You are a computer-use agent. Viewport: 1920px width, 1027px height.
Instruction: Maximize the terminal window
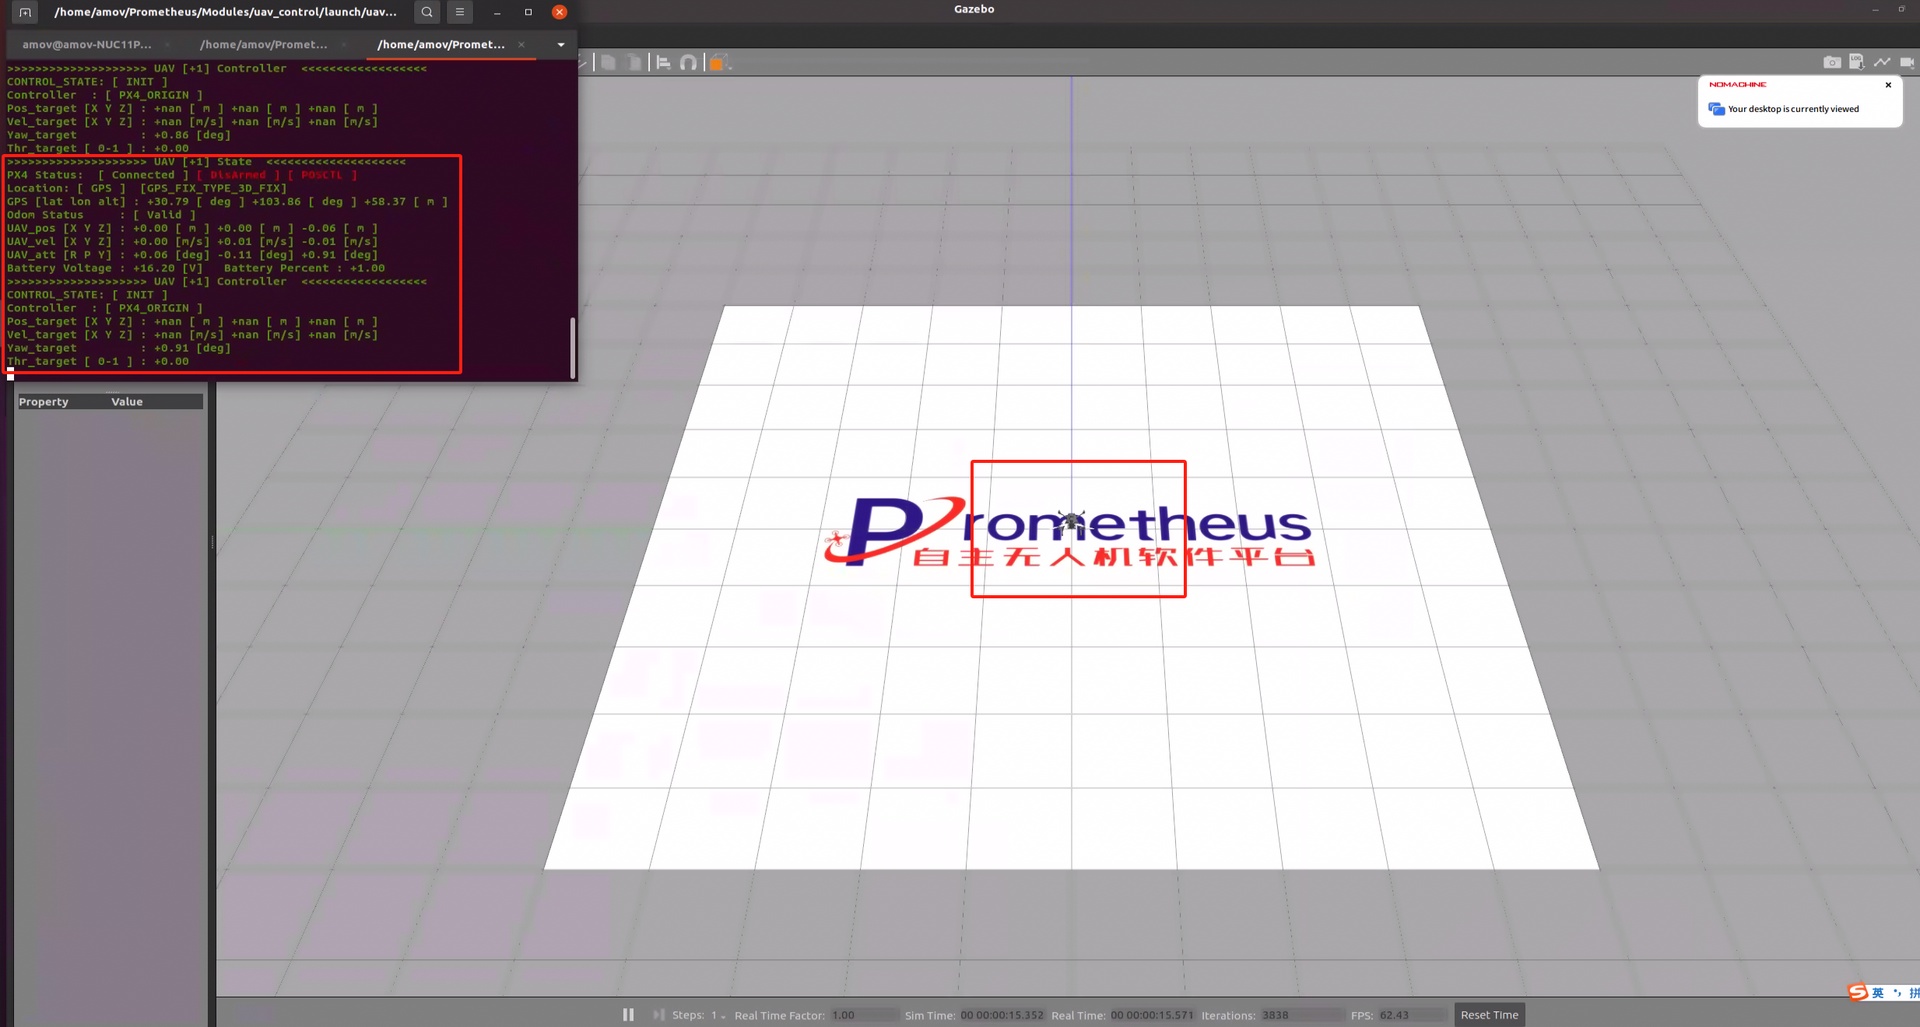pyautogui.click(x=528, y=12)
